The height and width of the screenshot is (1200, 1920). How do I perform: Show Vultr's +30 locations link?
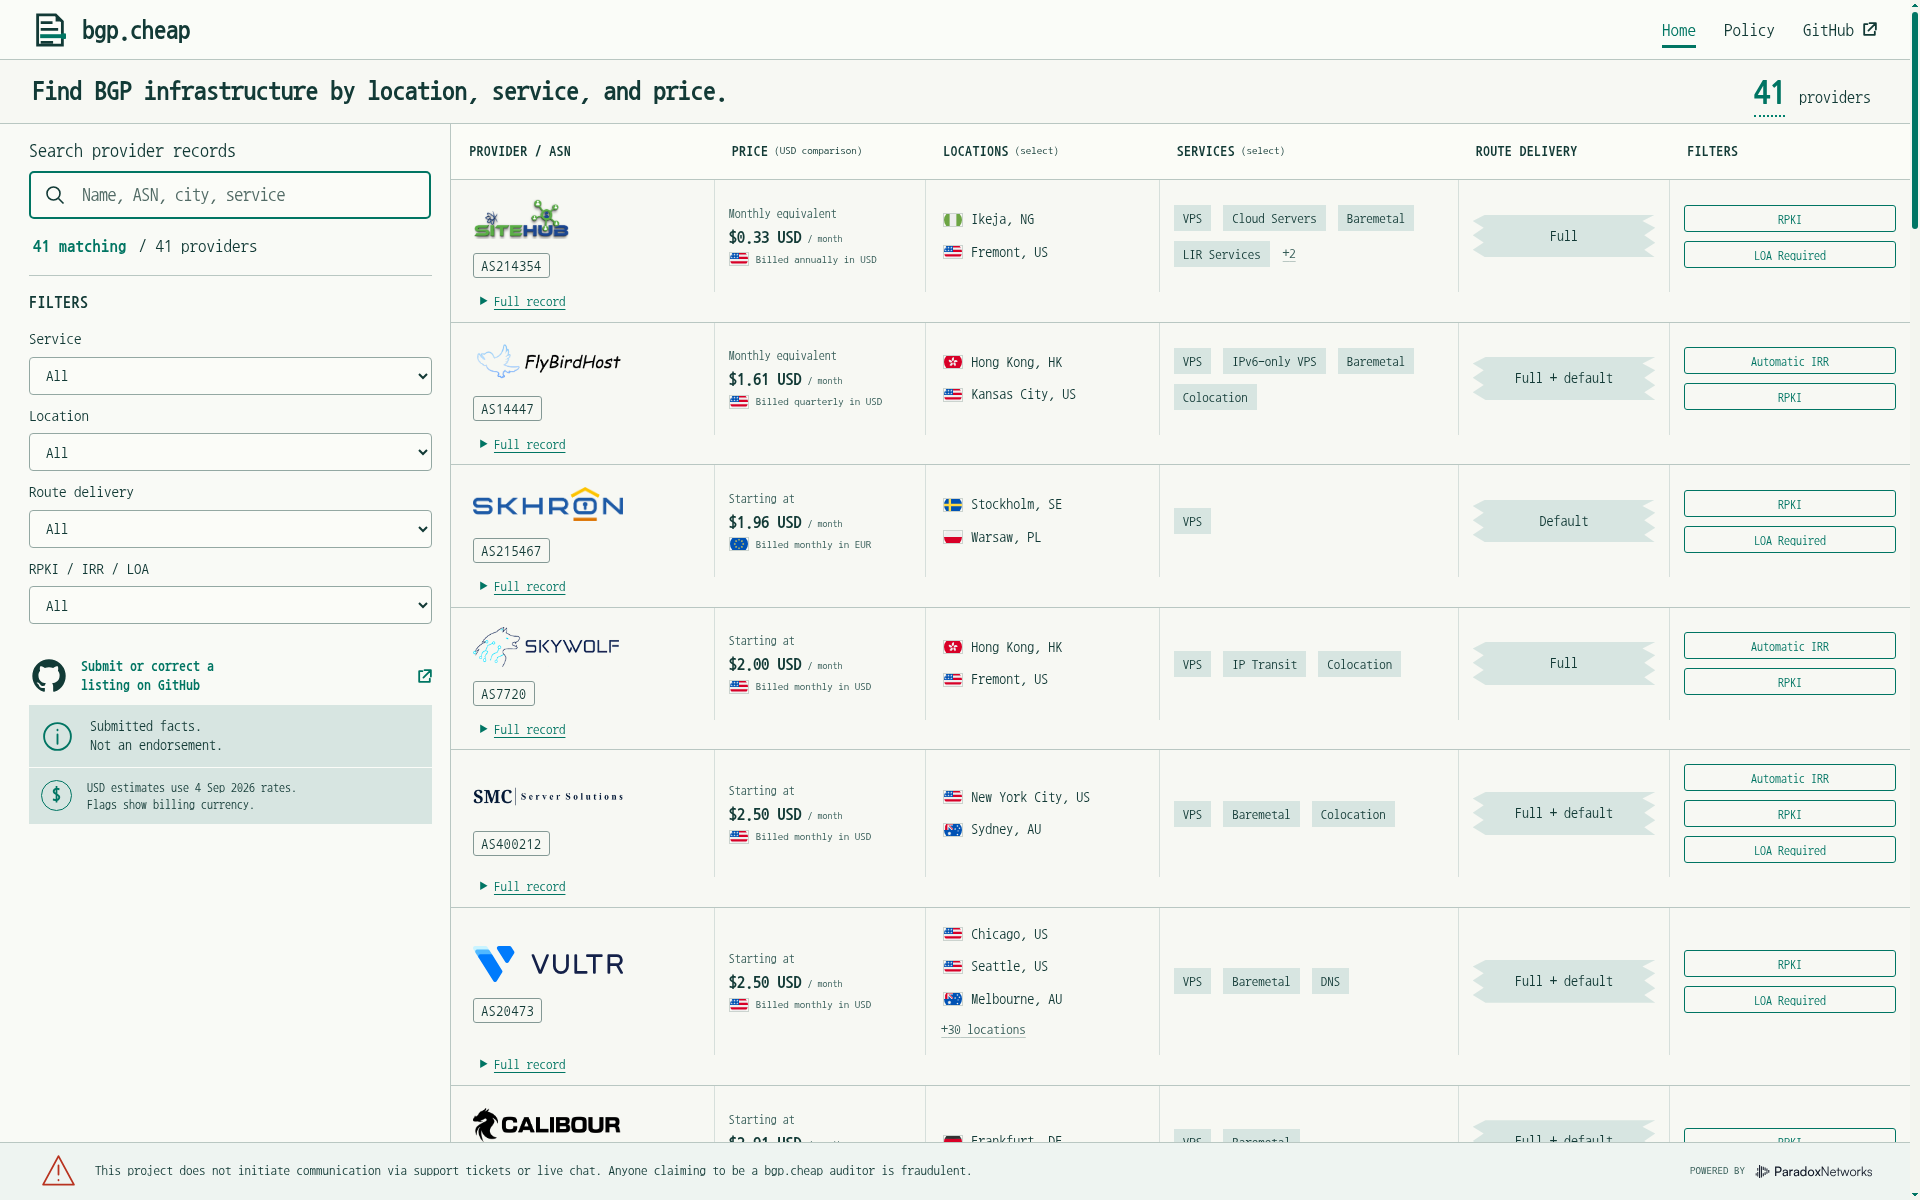(x=983, y=1030)
